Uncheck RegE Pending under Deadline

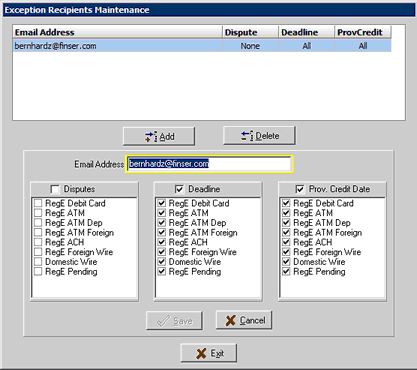[x=162, y=271]
